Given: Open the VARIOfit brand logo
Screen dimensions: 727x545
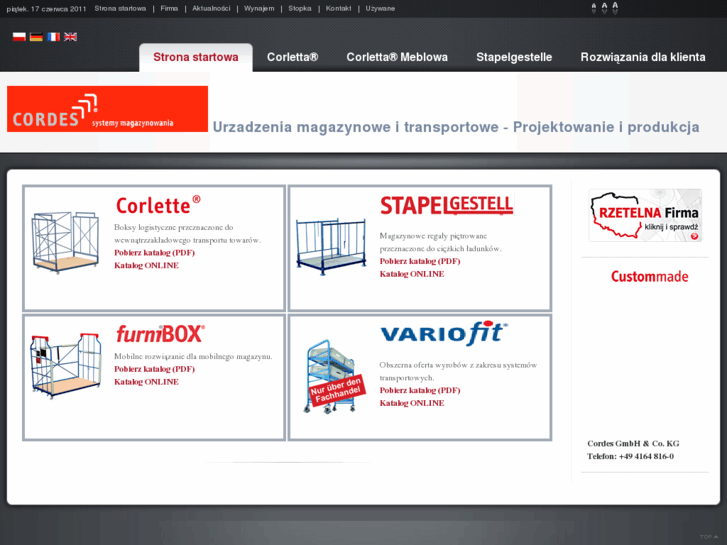Looking at the screenshot, I should point(444,333).
